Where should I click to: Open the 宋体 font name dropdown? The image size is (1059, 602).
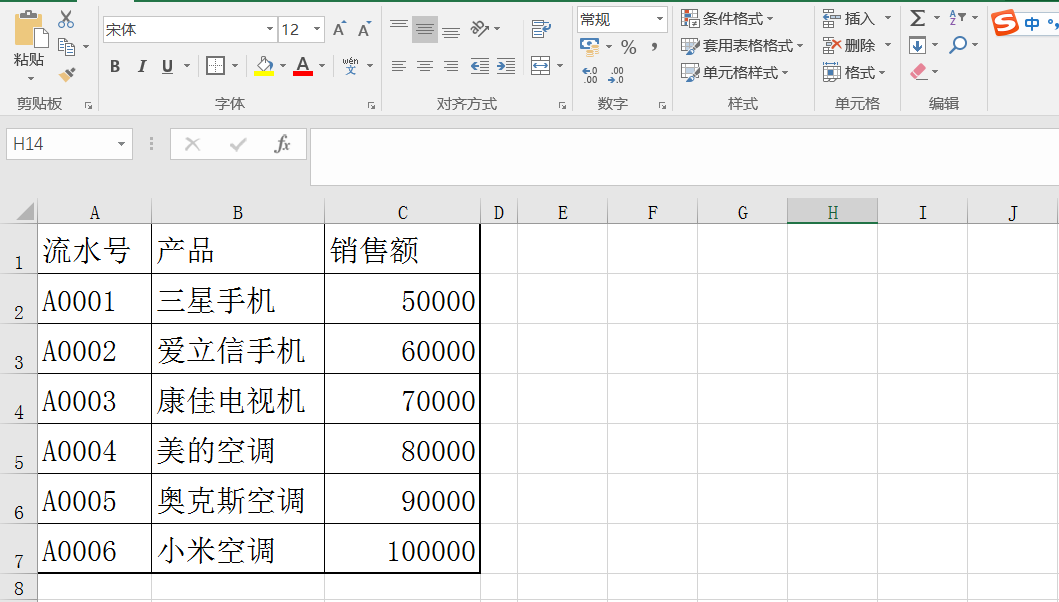[x=269, y=29]
